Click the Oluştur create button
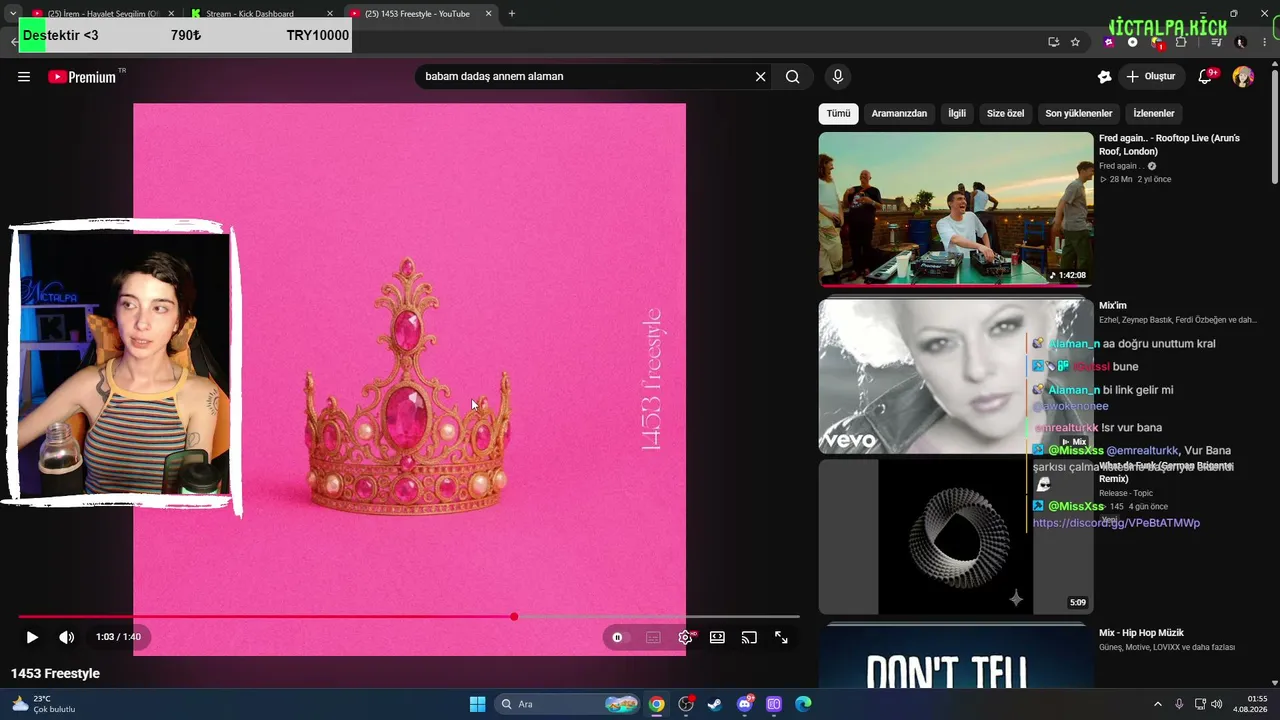The image size is (1280, 720). (x=1151, y=77)
